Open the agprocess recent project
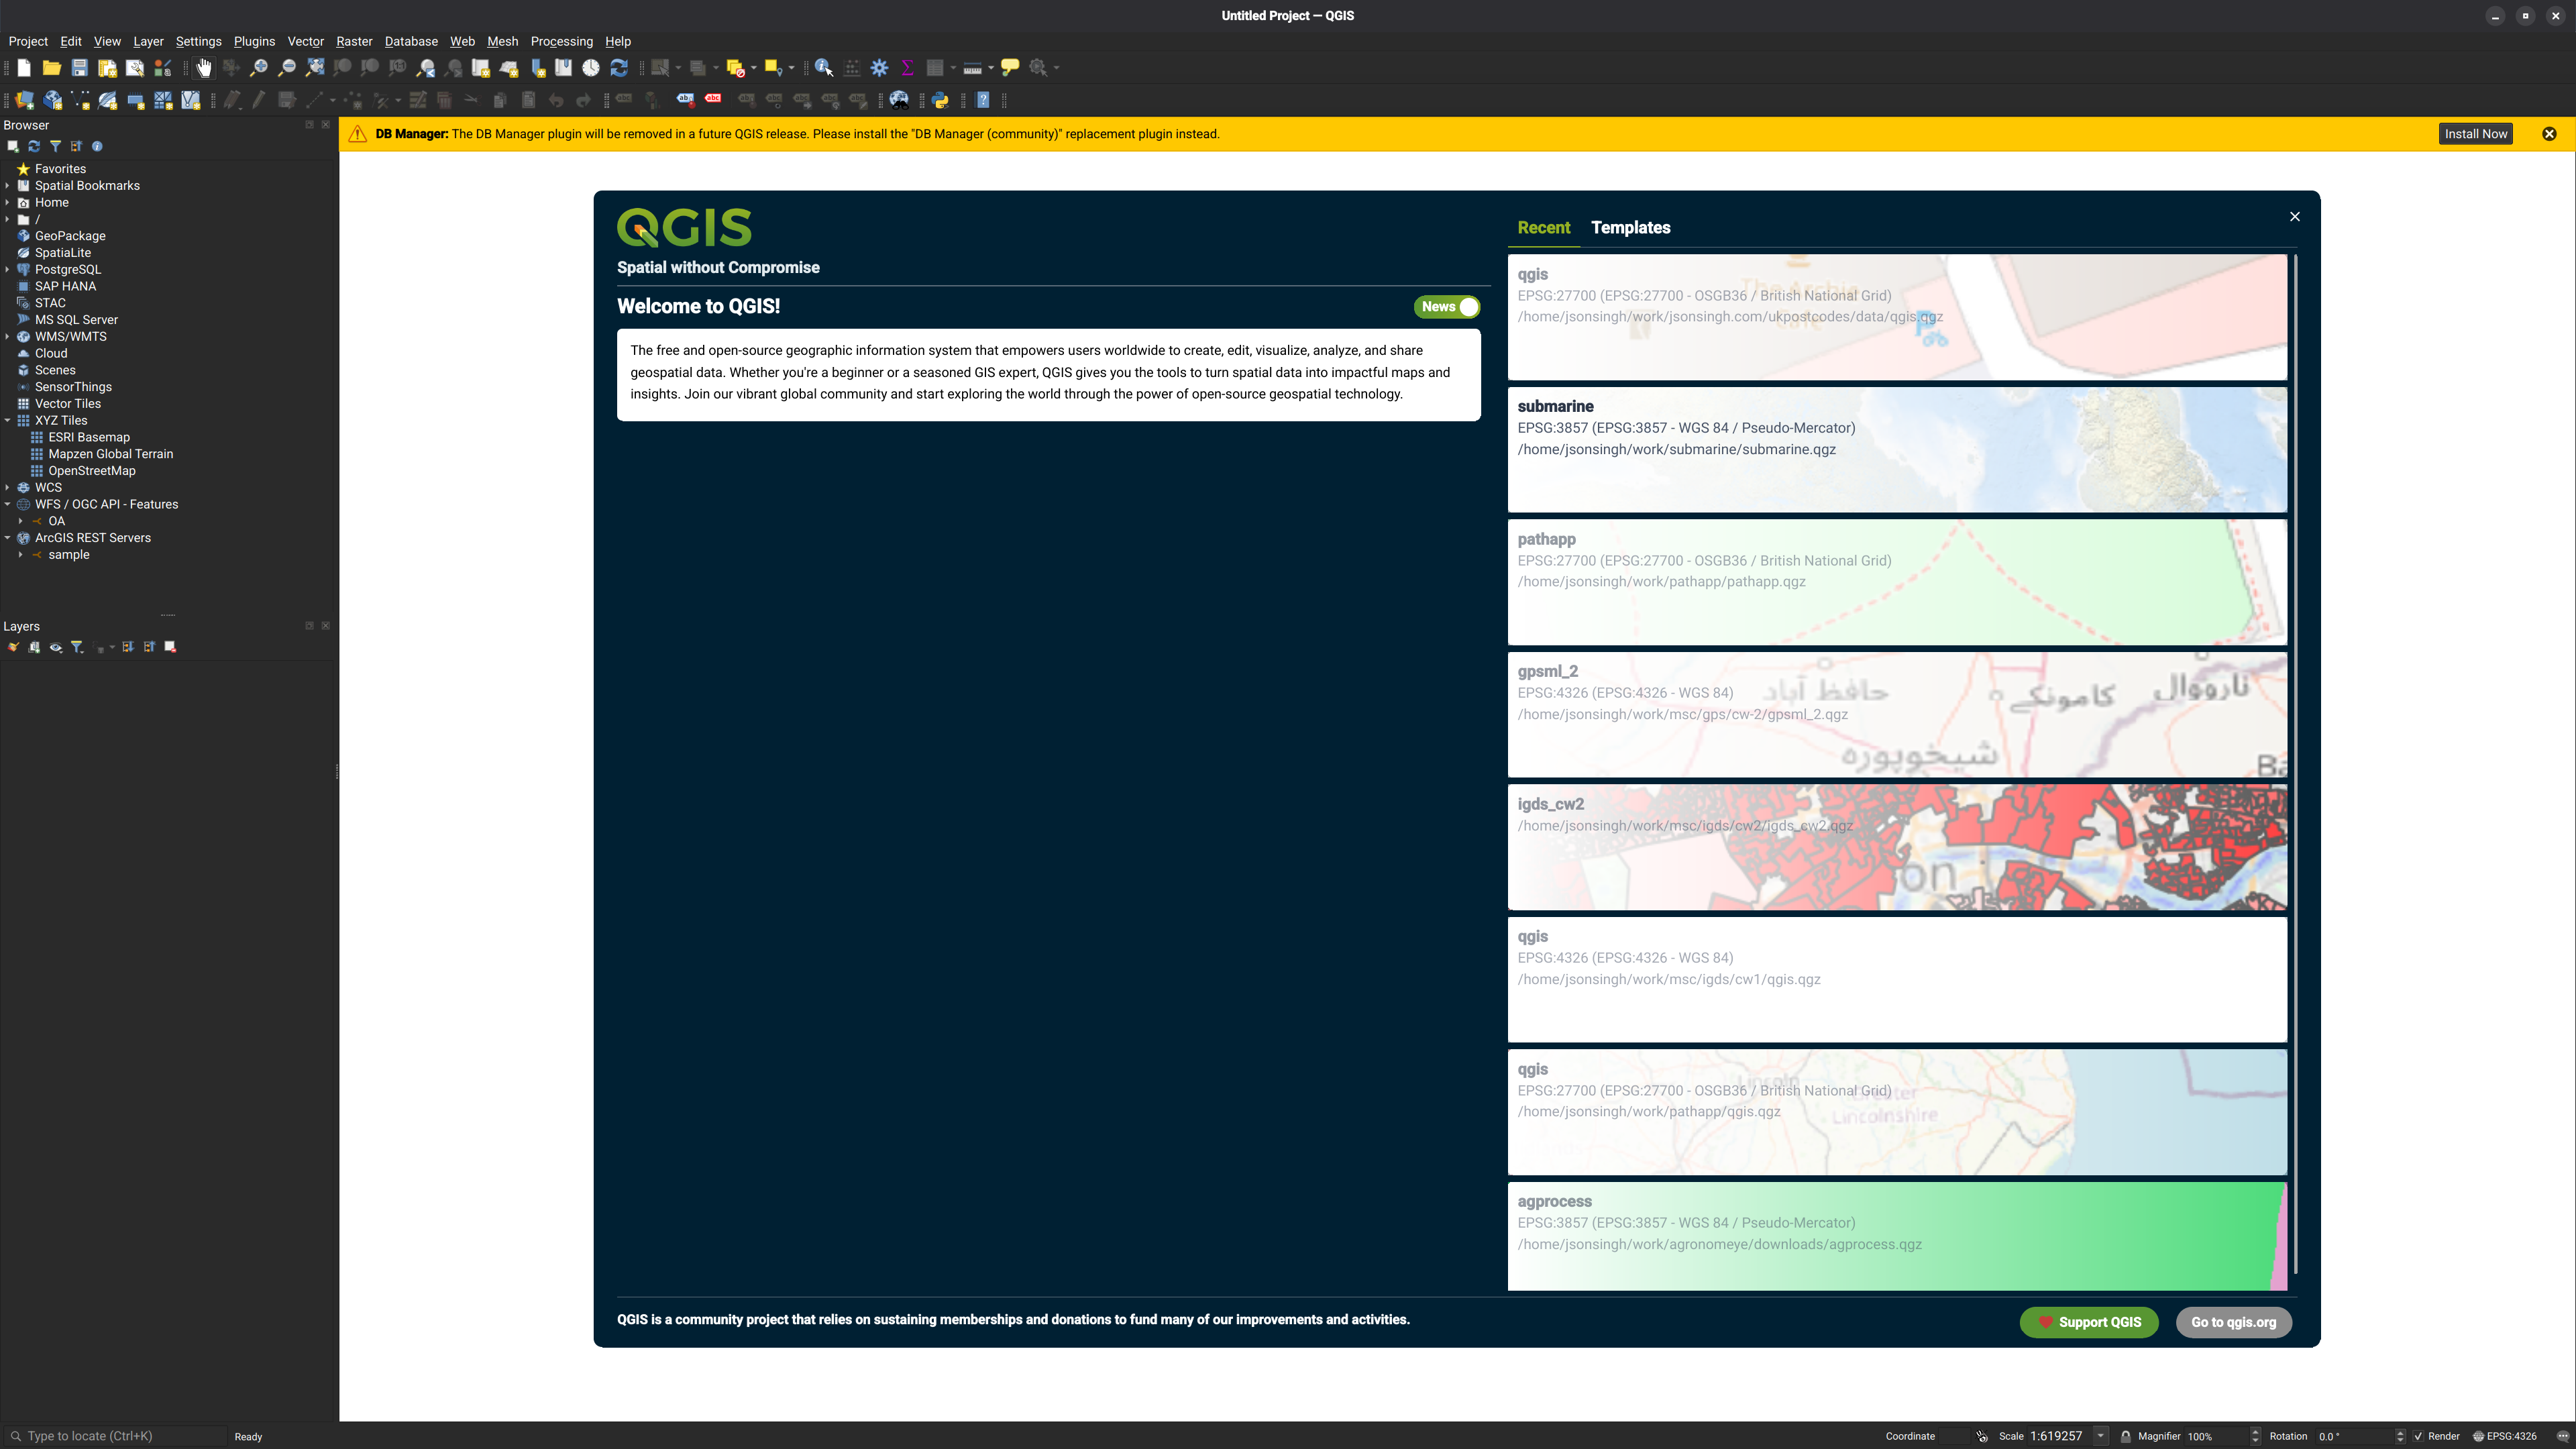 point(1897,1236)
